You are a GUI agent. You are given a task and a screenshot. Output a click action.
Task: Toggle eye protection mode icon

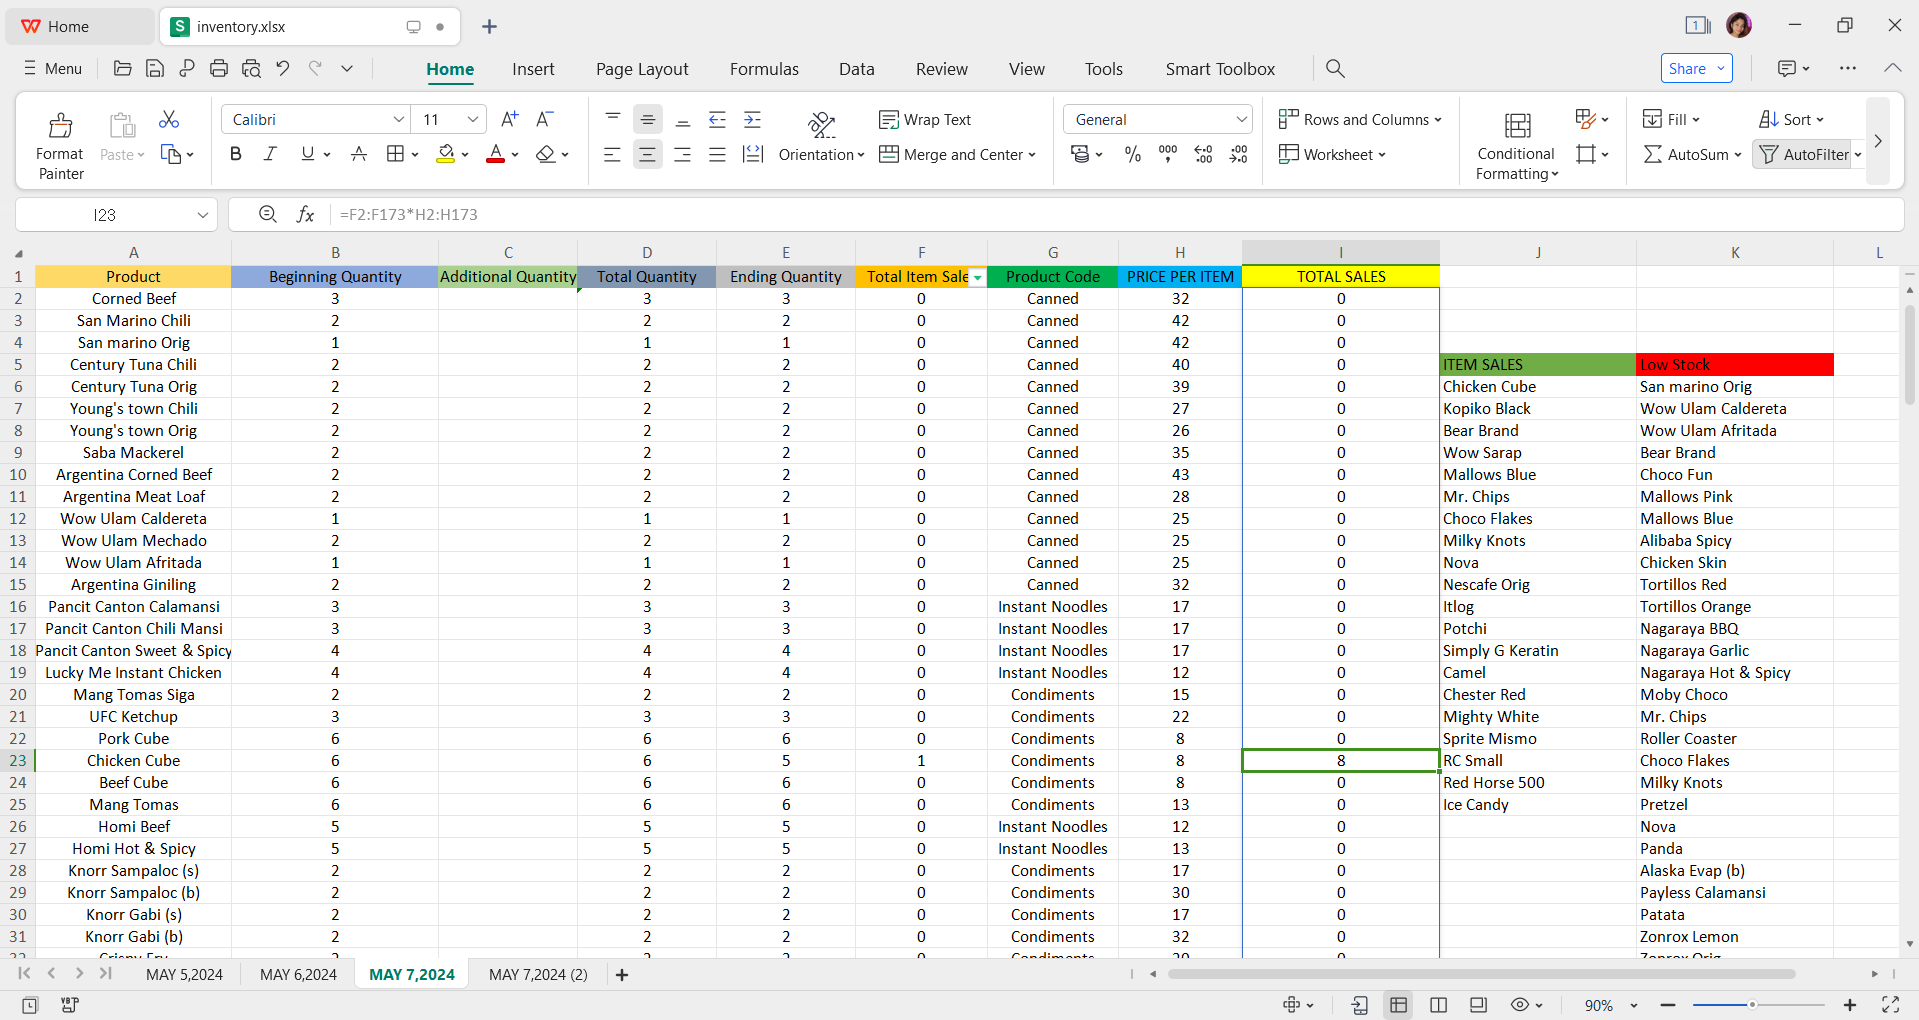1520,1005
